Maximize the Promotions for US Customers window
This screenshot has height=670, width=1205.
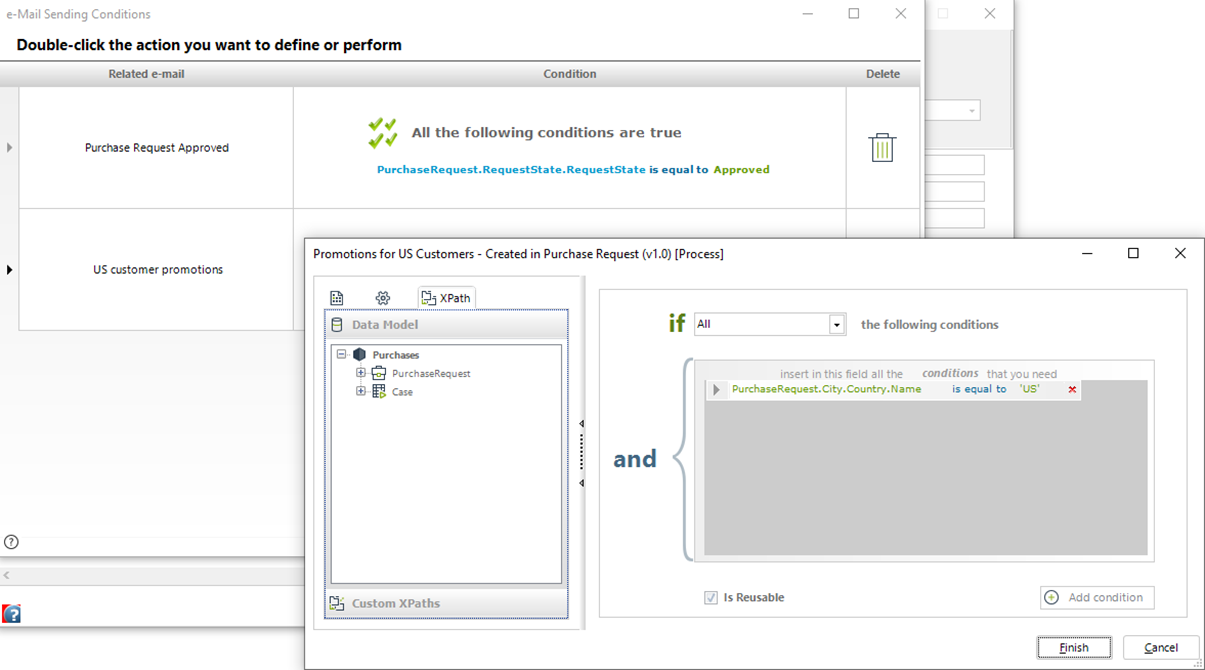pos(1133,254)
